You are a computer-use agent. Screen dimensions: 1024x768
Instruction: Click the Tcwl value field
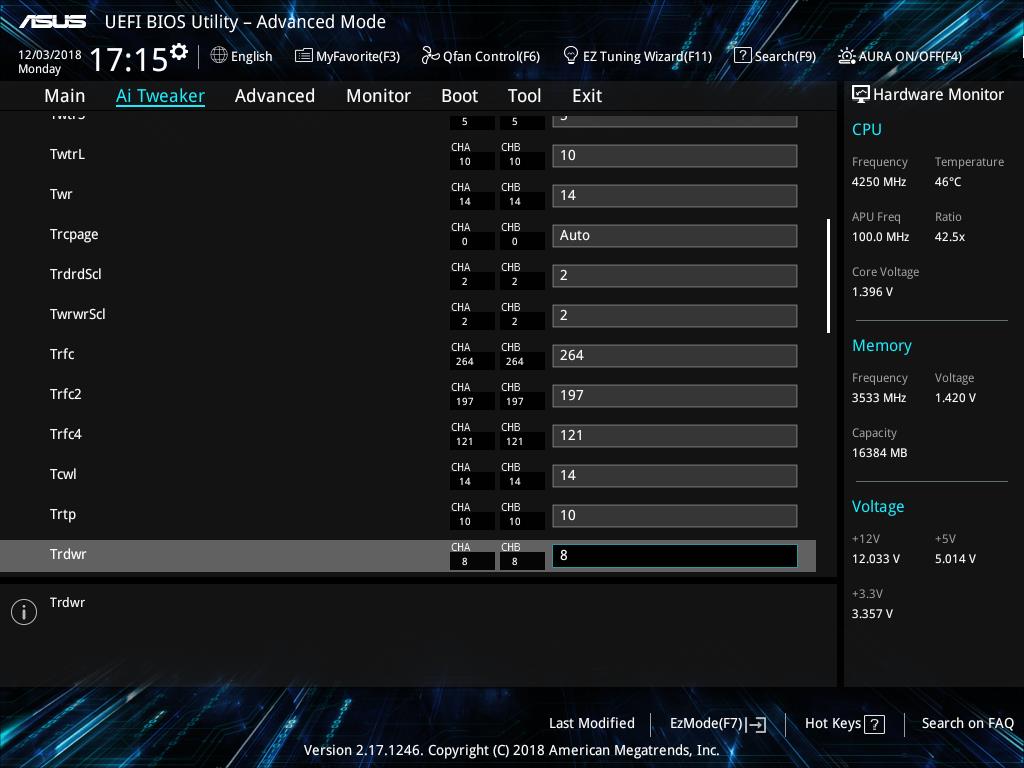(x=675, y=475)
